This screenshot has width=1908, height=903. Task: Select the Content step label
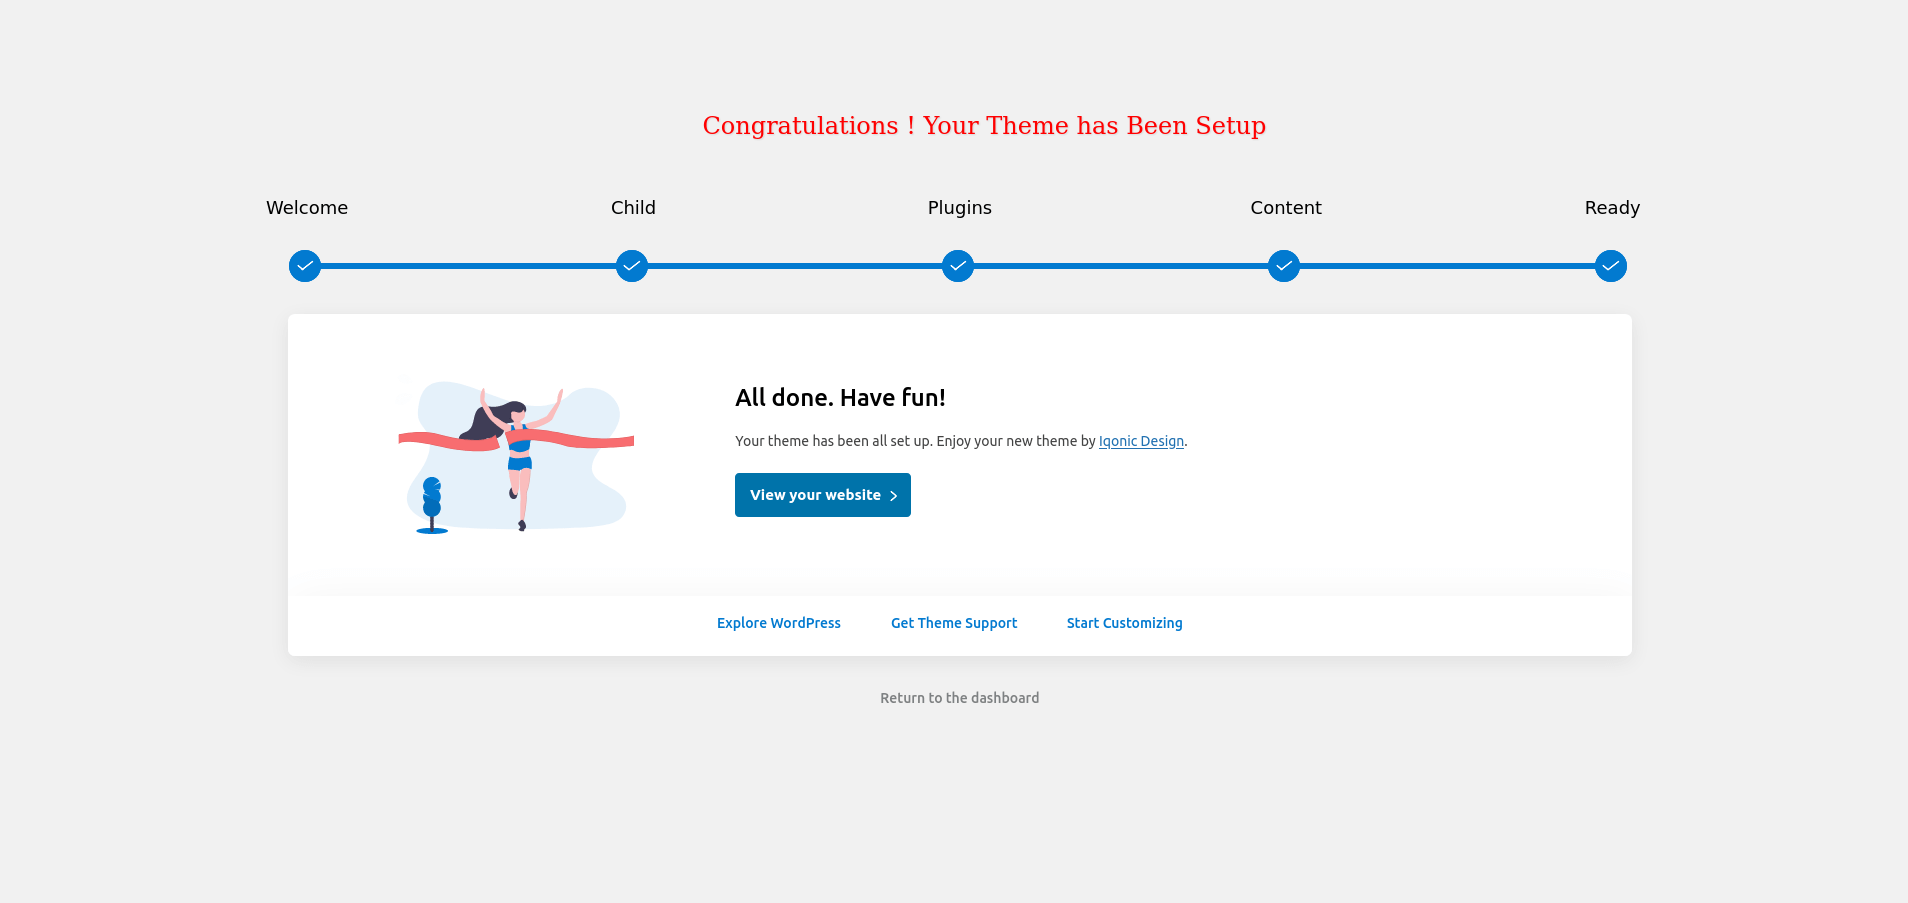(1286, 208)
